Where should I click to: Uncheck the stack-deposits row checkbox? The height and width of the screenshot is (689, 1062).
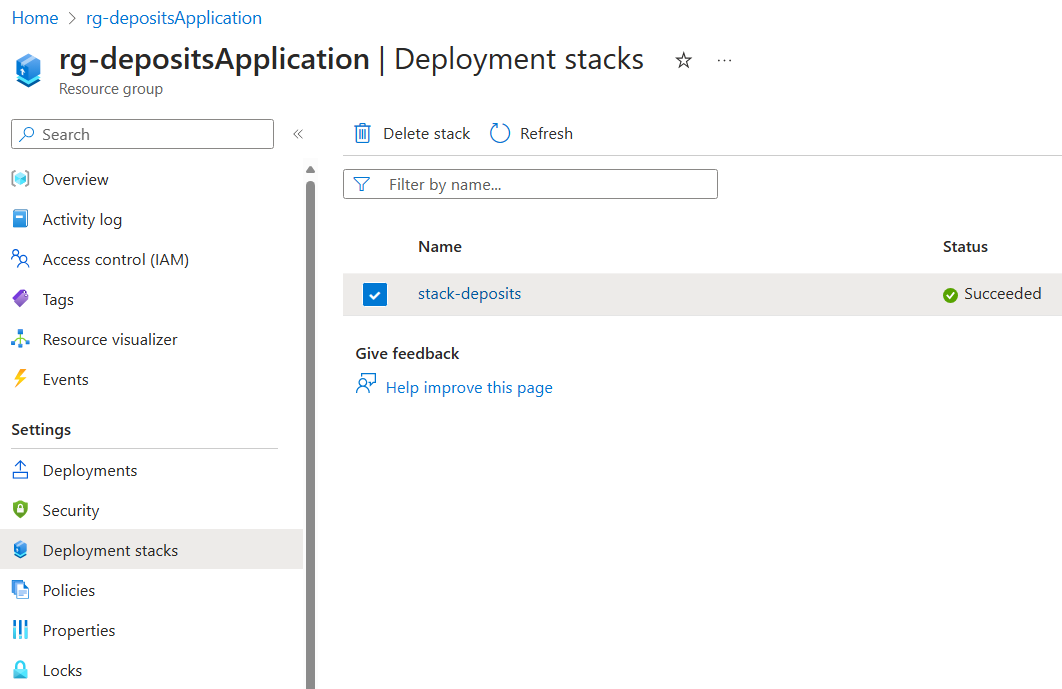click(x=374, y=294)
